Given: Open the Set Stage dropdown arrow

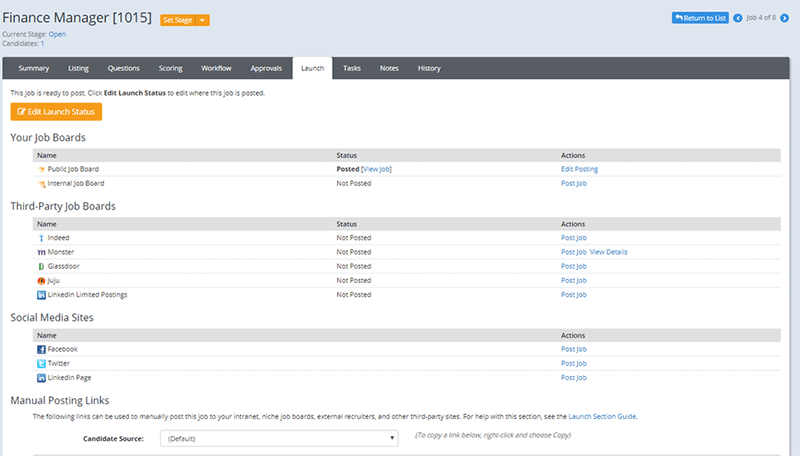Looking at the screenshot, I should 204,20.
